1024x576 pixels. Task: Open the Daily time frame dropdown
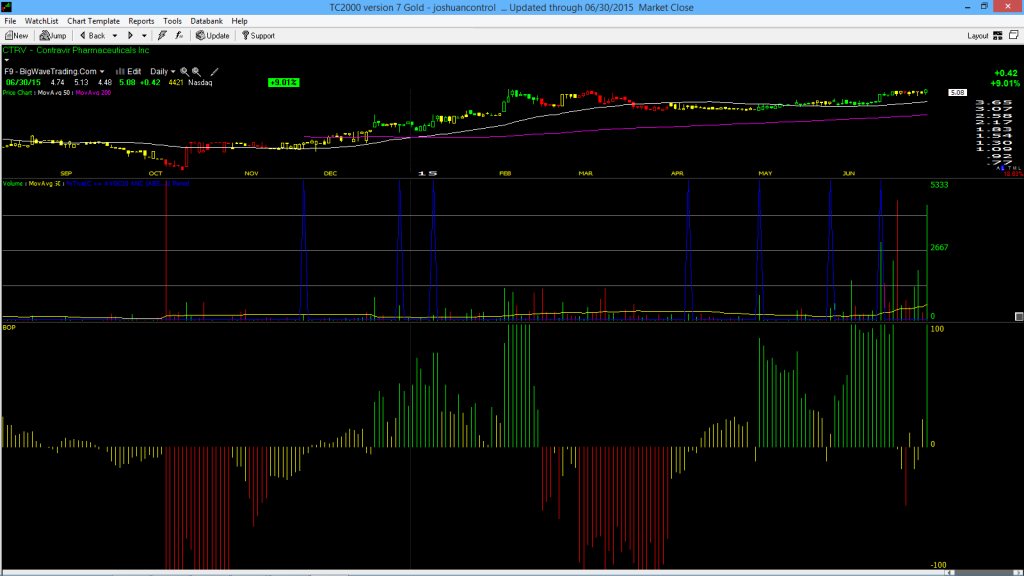click(x=163, y=72)
